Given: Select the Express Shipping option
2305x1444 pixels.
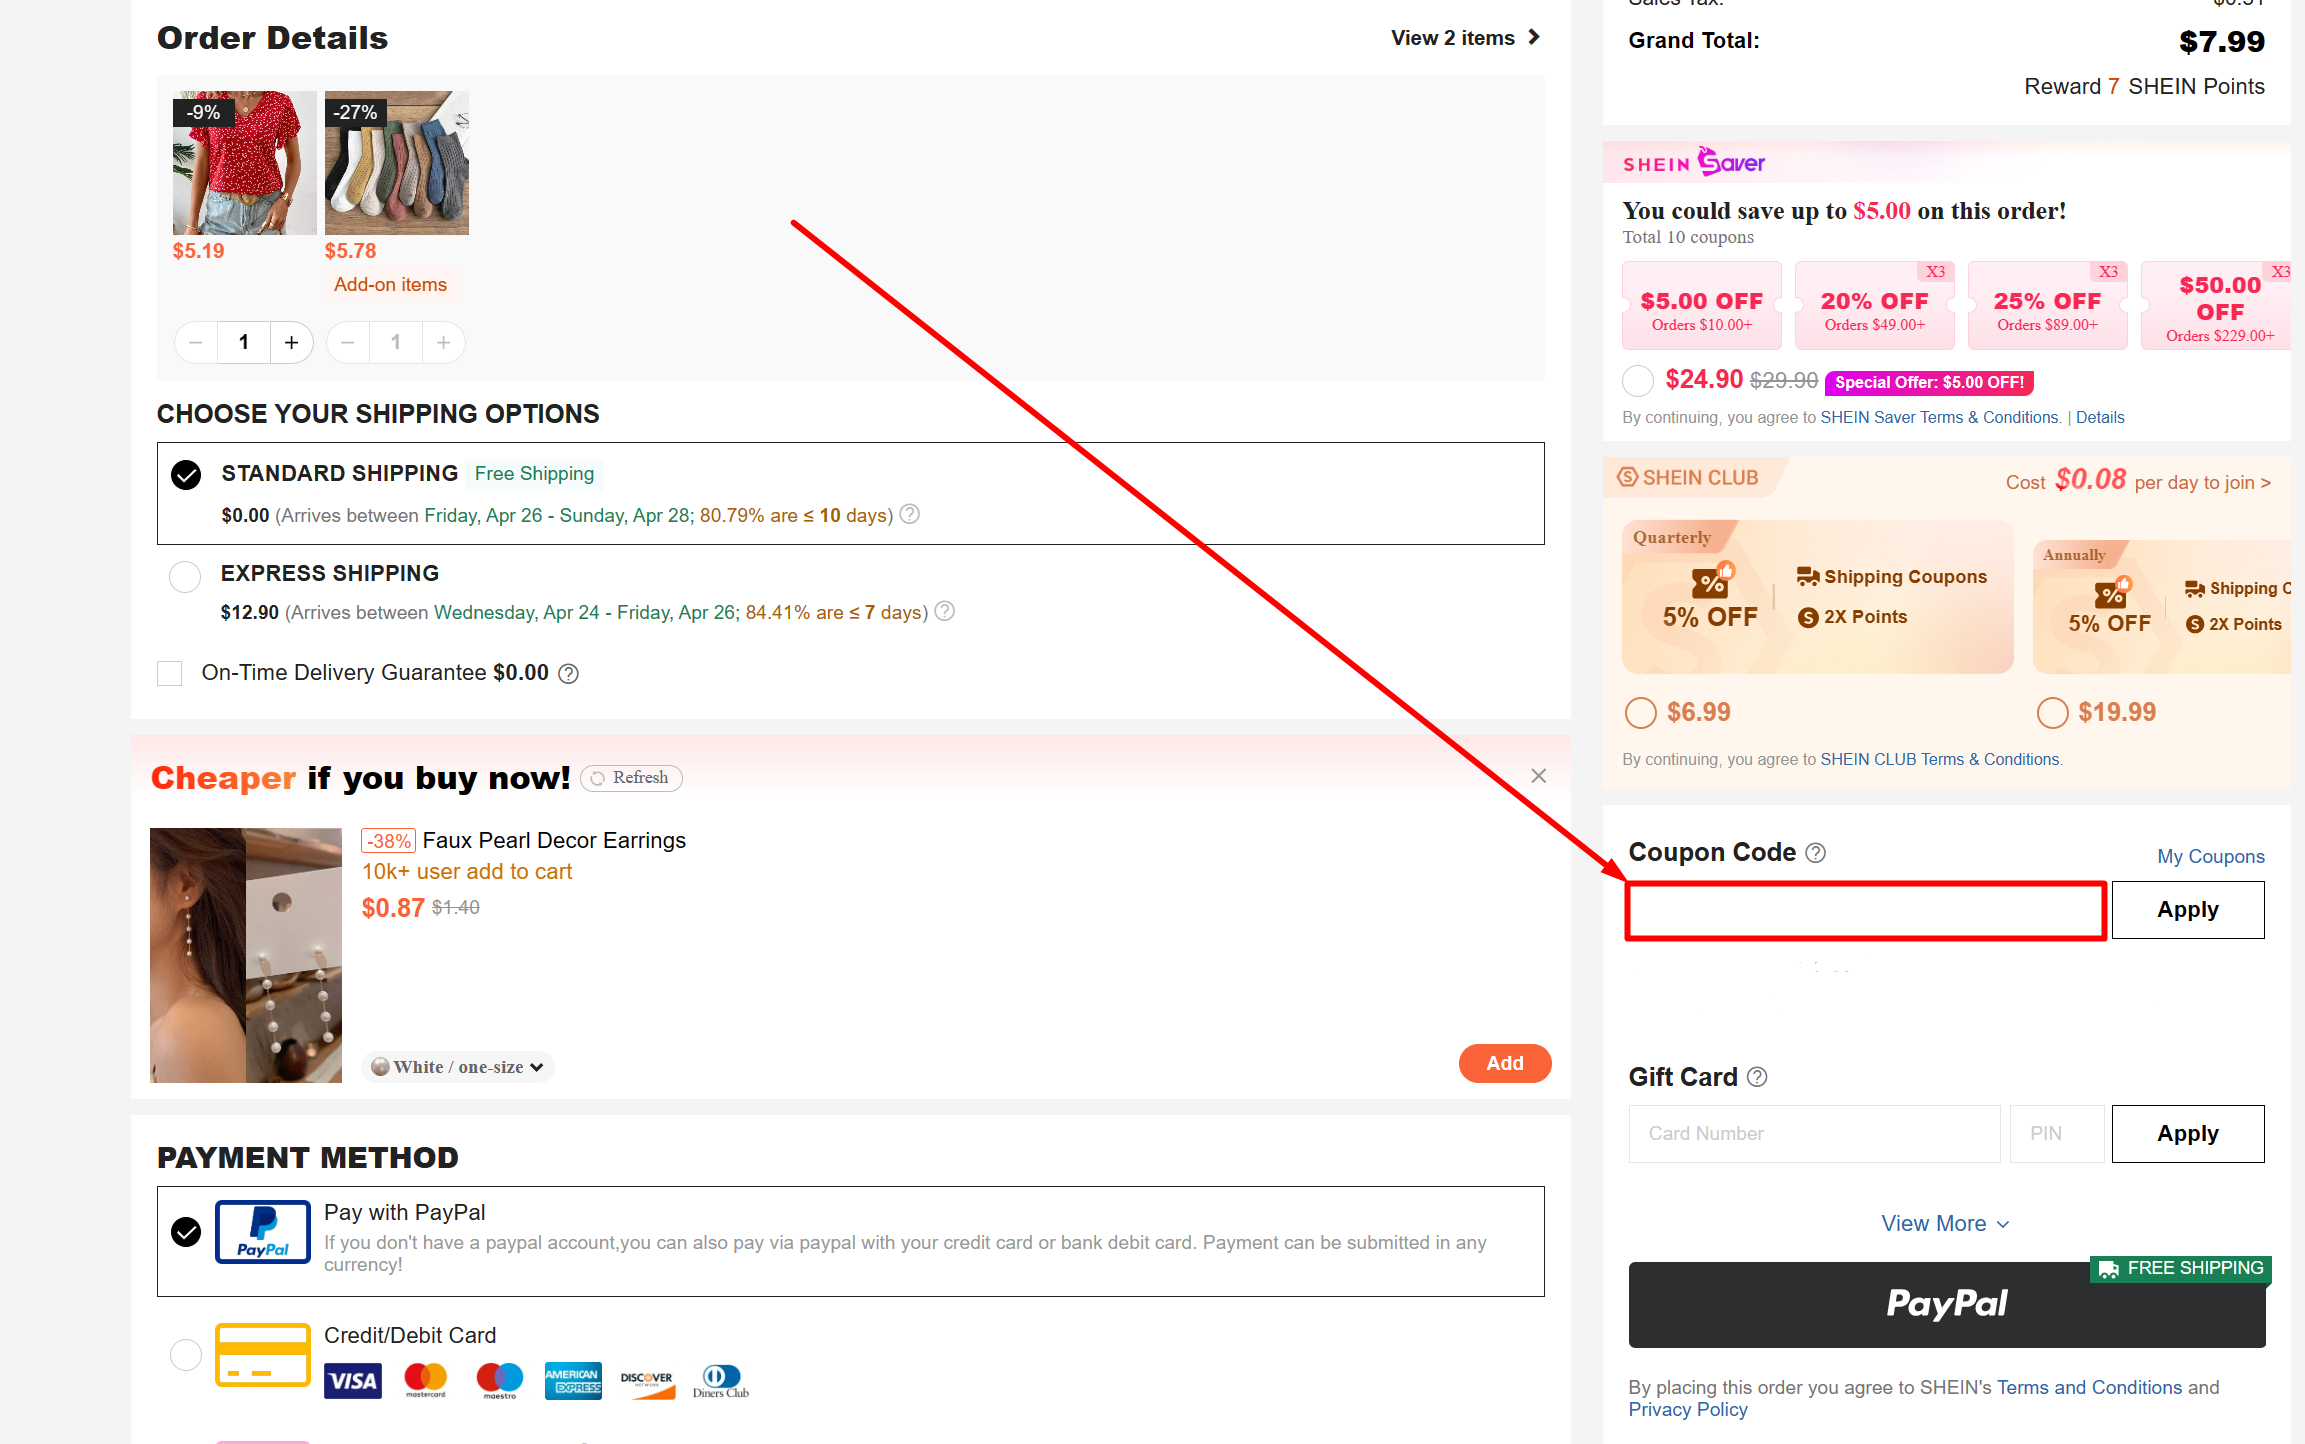Looking at the screenshot, I should pyautogui.click(x=185, y=576).
